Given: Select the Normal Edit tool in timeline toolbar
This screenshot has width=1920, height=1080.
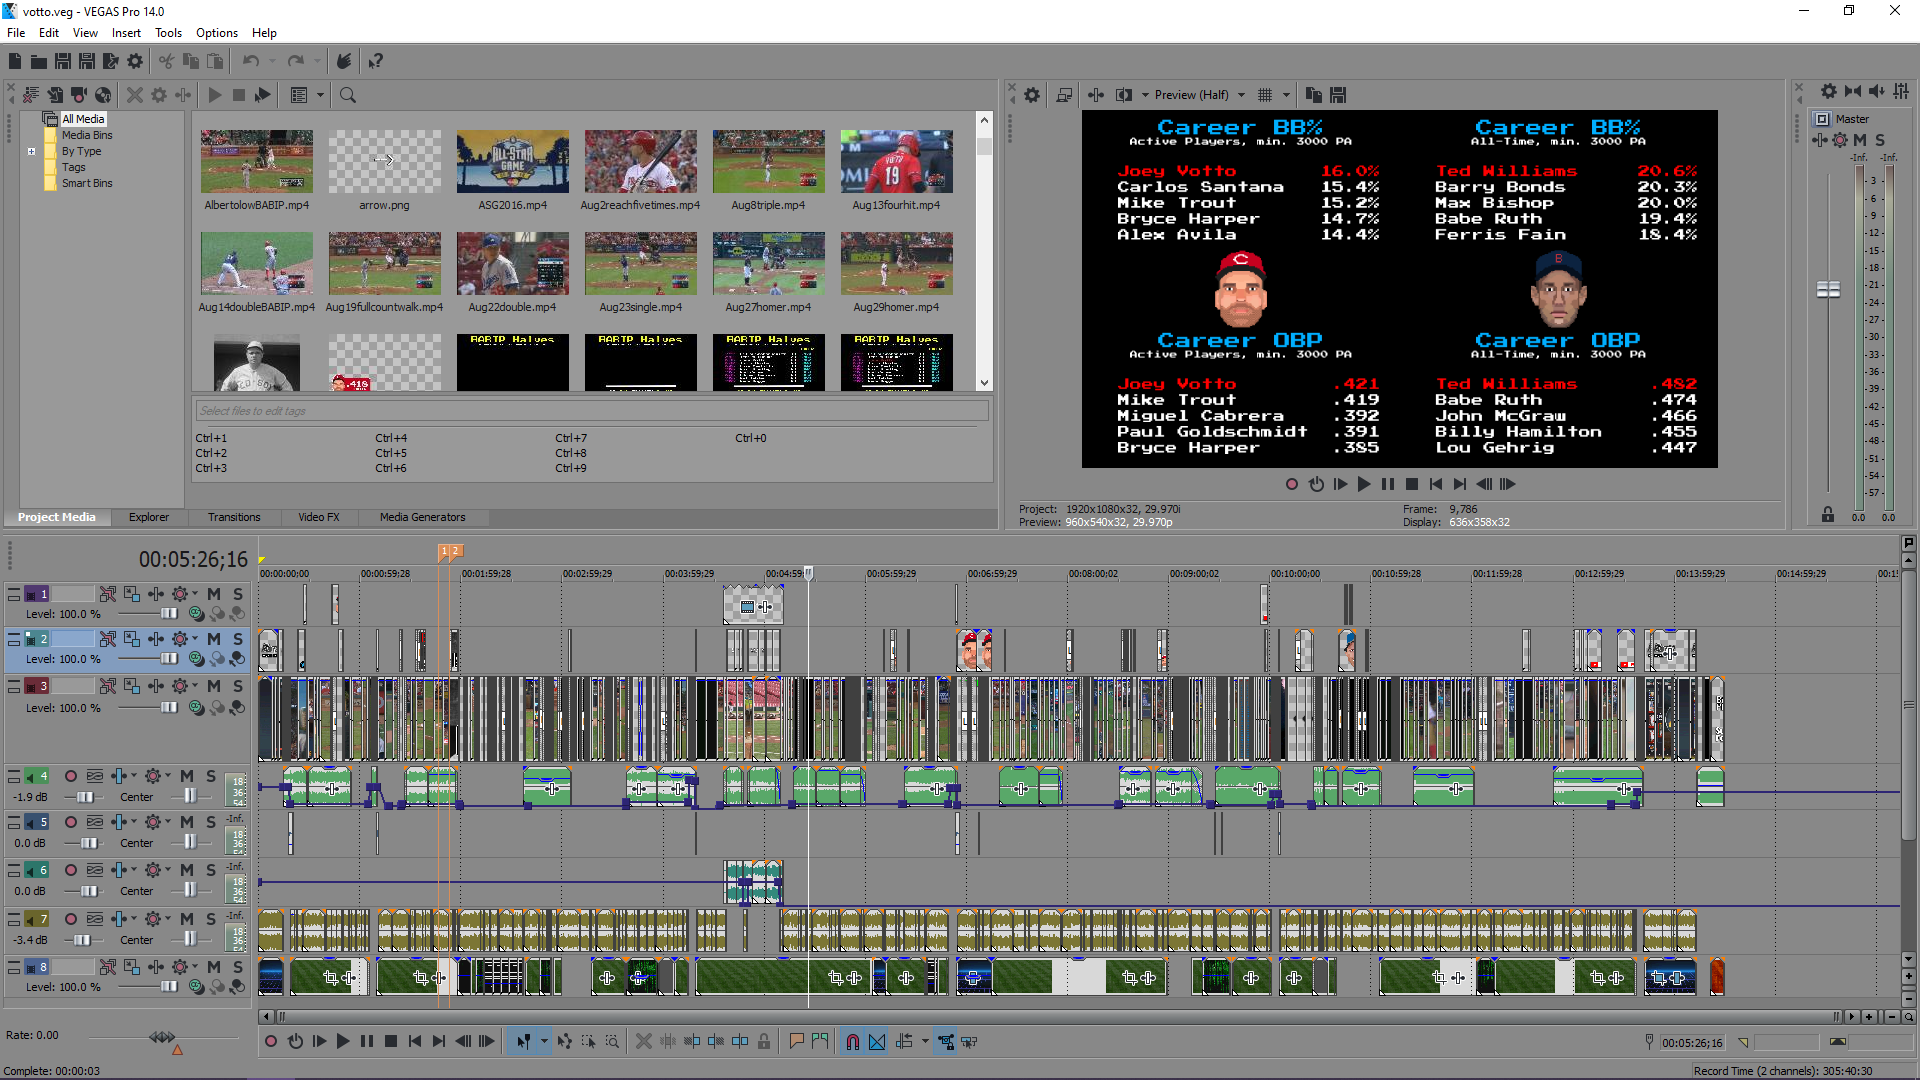Looking at the screenshot, I should [523, 1042].
